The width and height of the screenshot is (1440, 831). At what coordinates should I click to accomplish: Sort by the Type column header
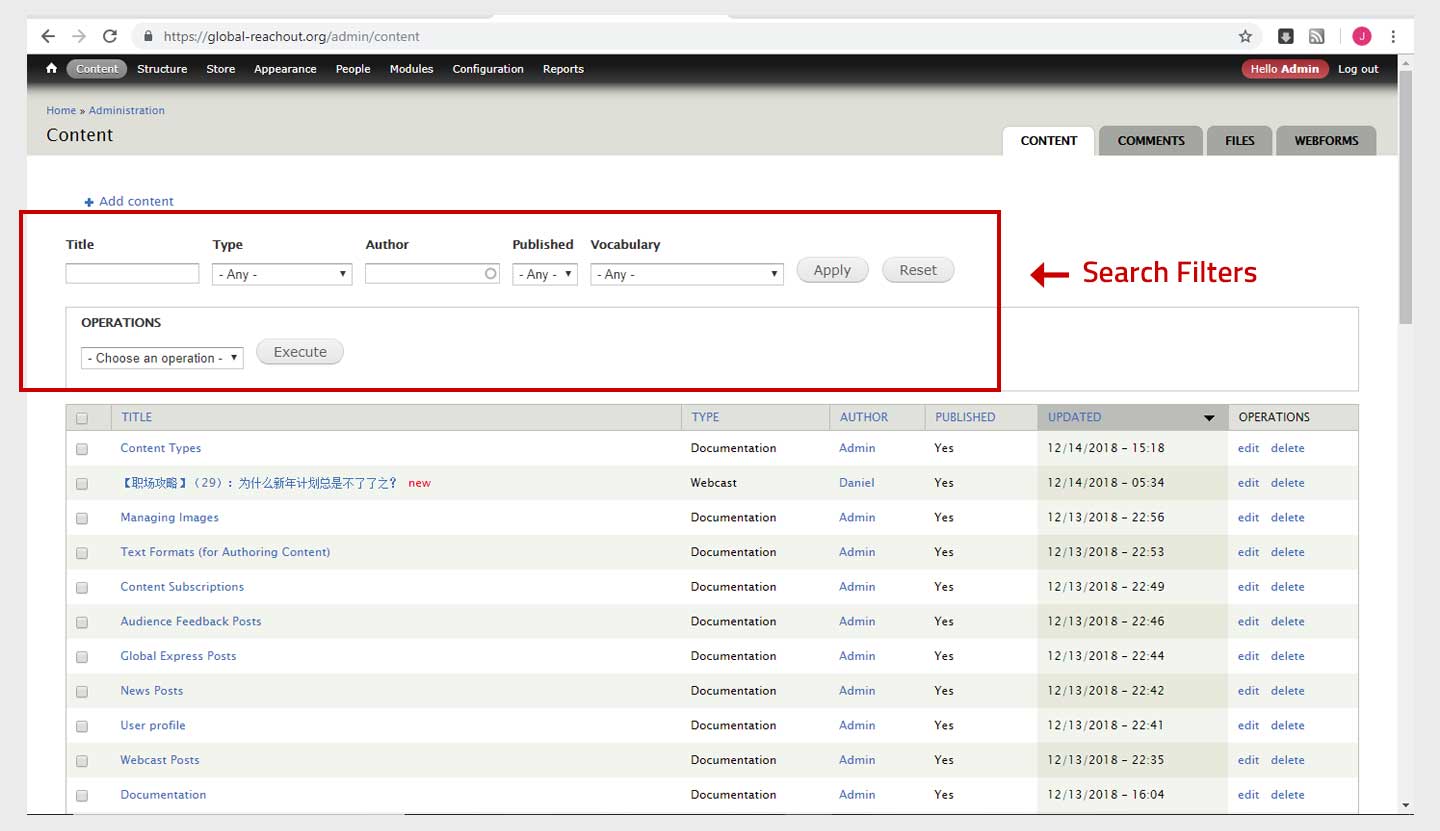point(705,417)
